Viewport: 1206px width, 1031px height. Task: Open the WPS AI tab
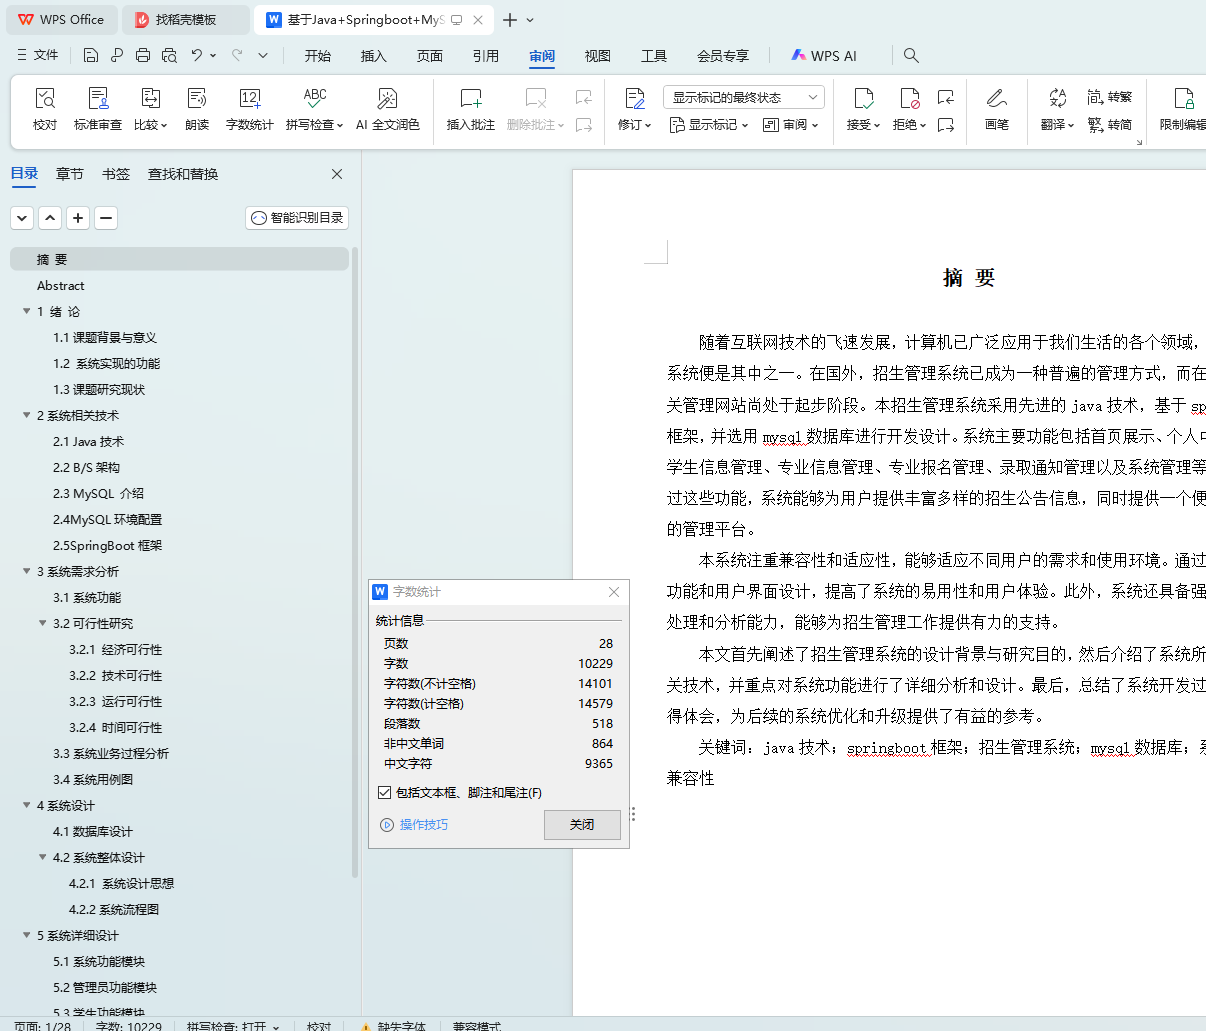click(x=824, y=56)
